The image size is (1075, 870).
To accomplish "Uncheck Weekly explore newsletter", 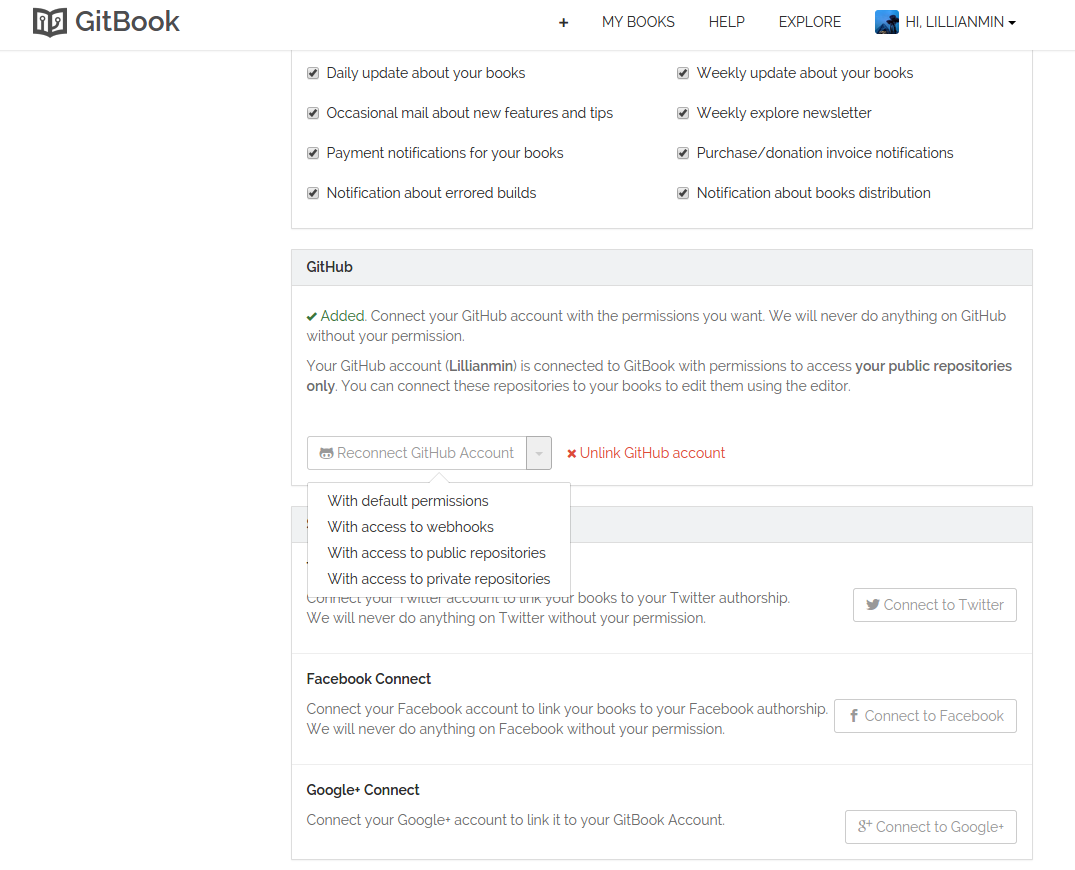I will [x=683, y=113].
